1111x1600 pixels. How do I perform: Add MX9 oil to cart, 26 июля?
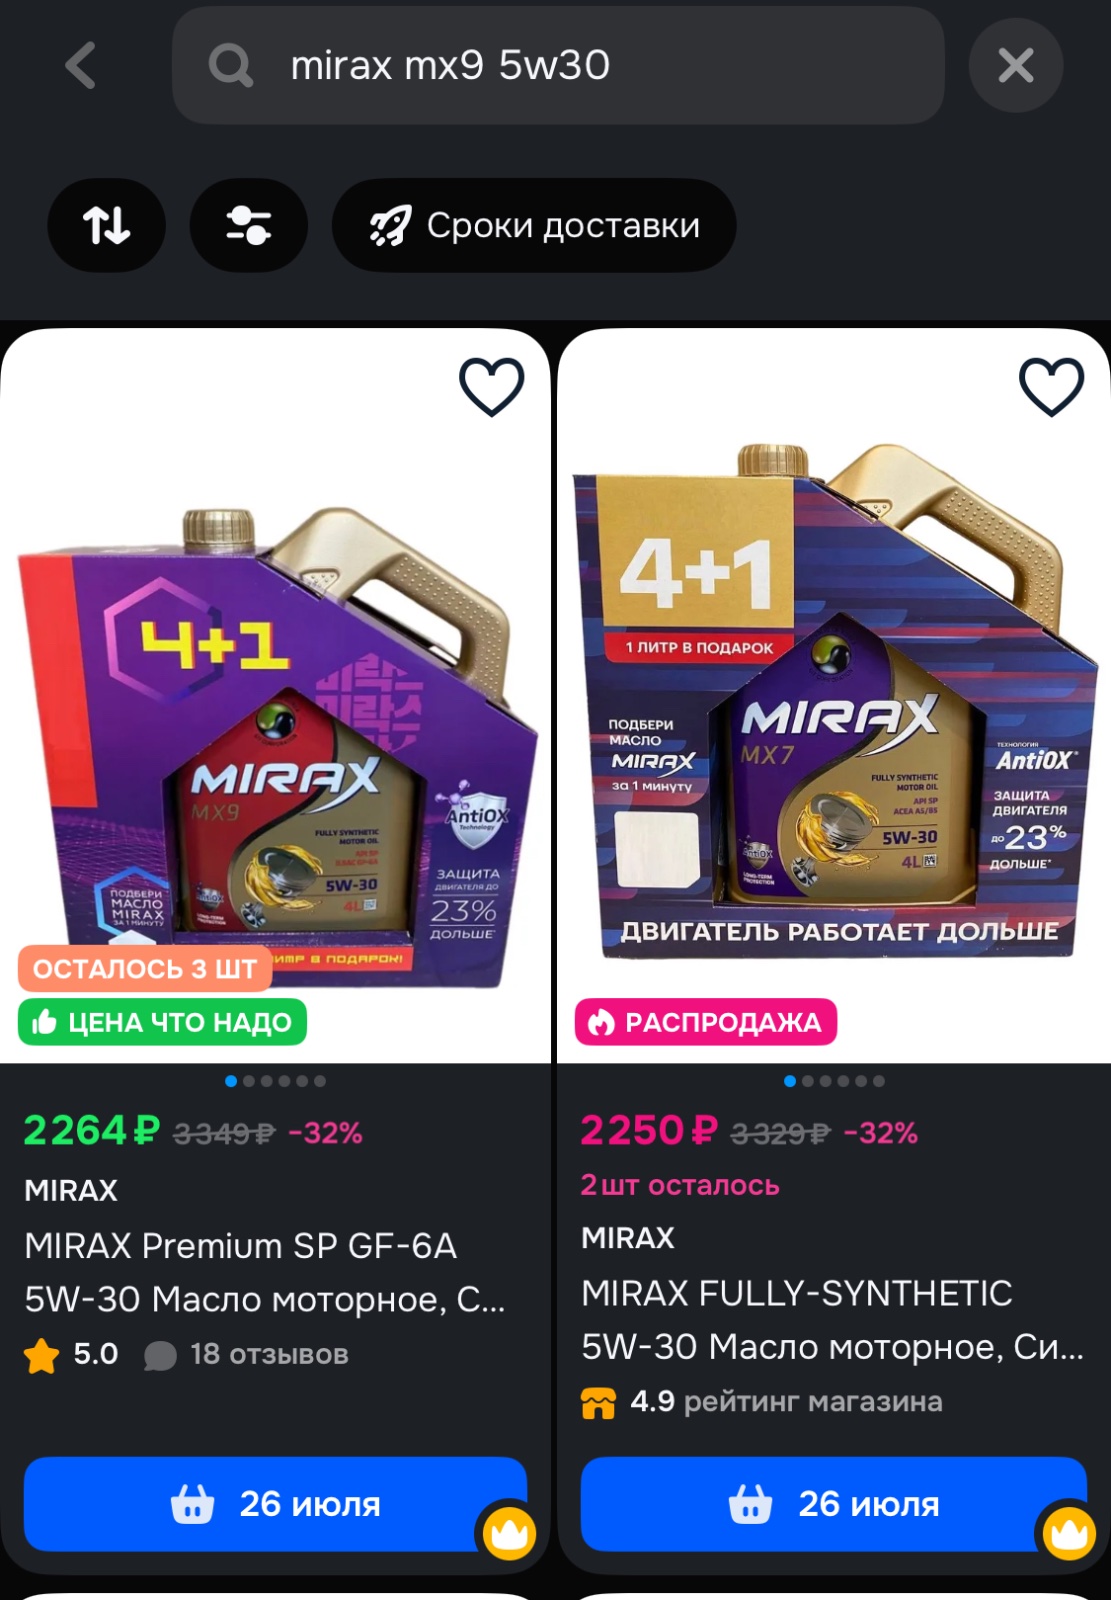(275, 1504)
